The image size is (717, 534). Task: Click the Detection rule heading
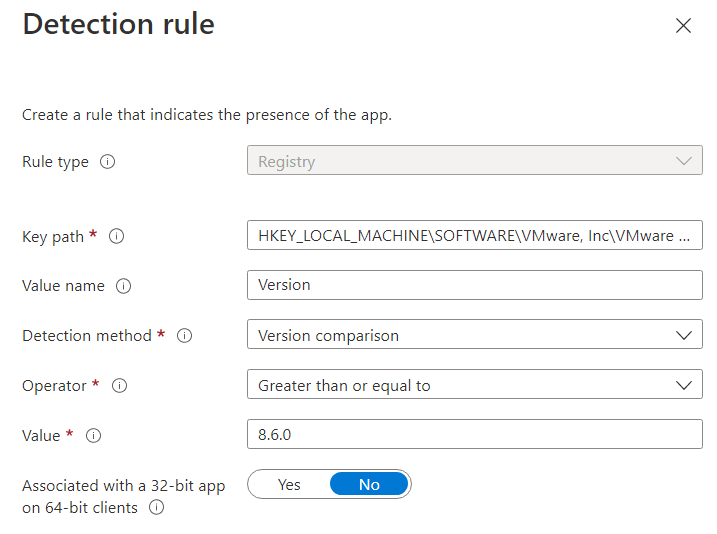[119, 24]
